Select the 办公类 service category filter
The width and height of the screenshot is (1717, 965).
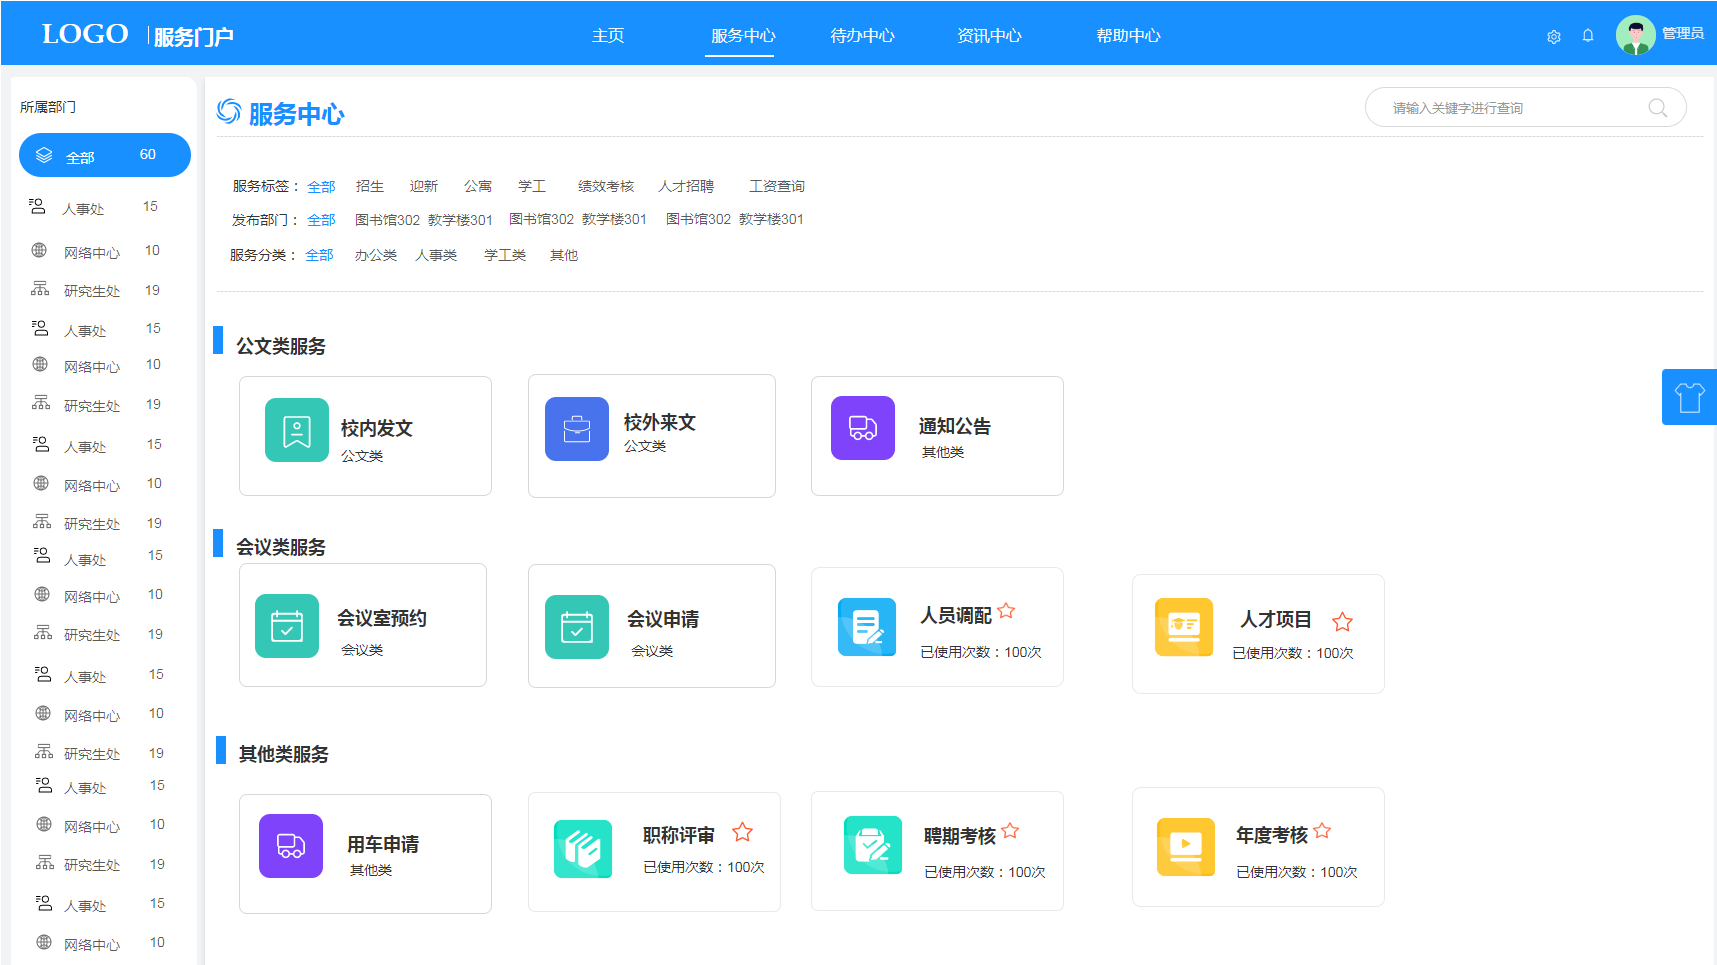point(376,255)
